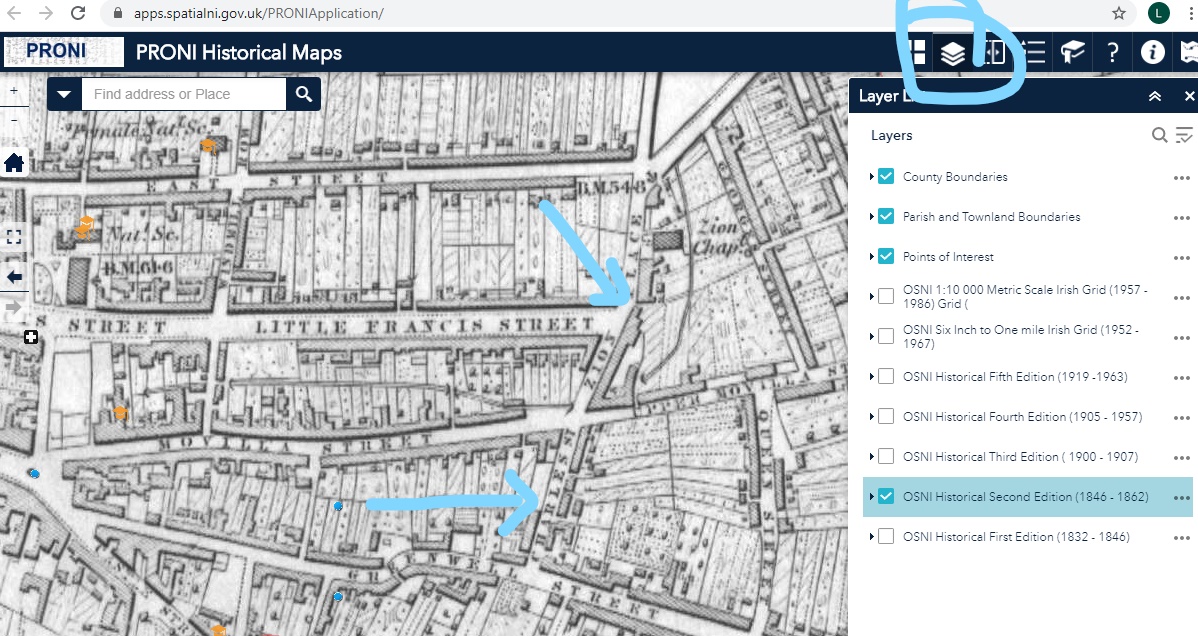The width and height of the screenshot is (1198, 636).
Task: Open Parish and Townland Boundaries options menu
Action: [1181, 218]
